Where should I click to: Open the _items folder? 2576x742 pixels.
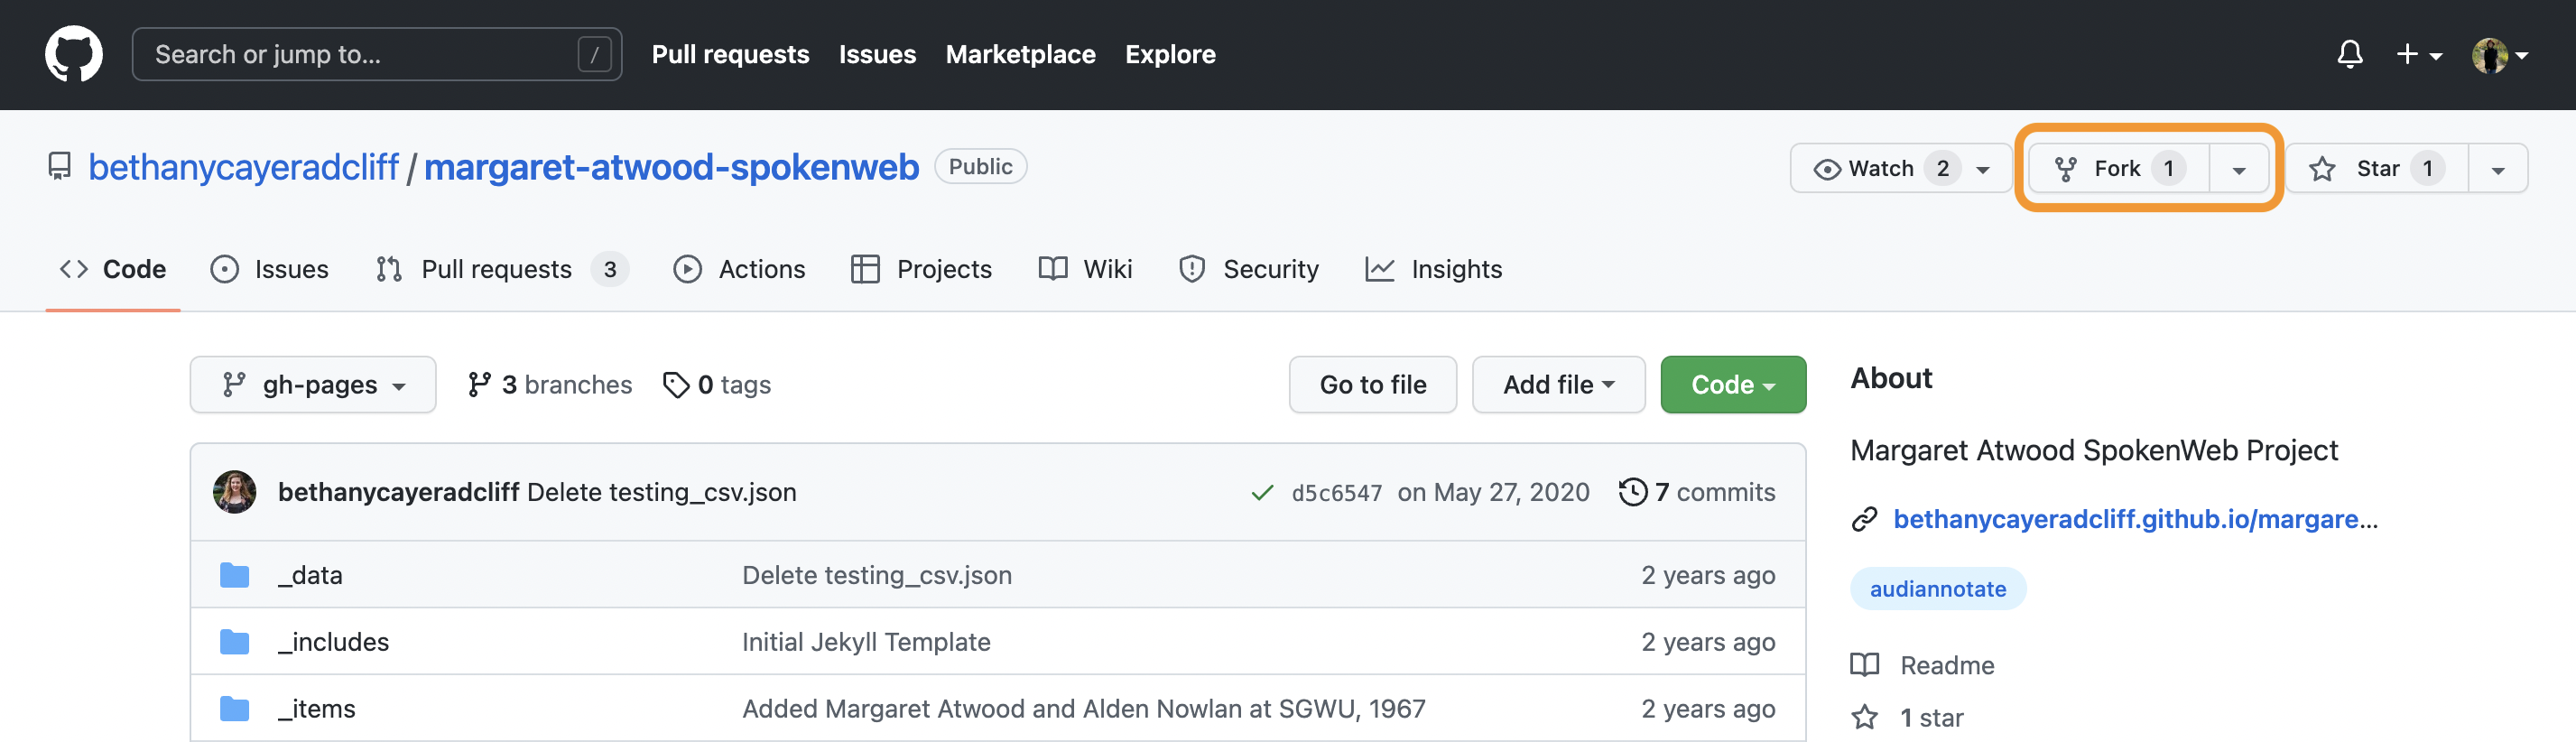316,709
